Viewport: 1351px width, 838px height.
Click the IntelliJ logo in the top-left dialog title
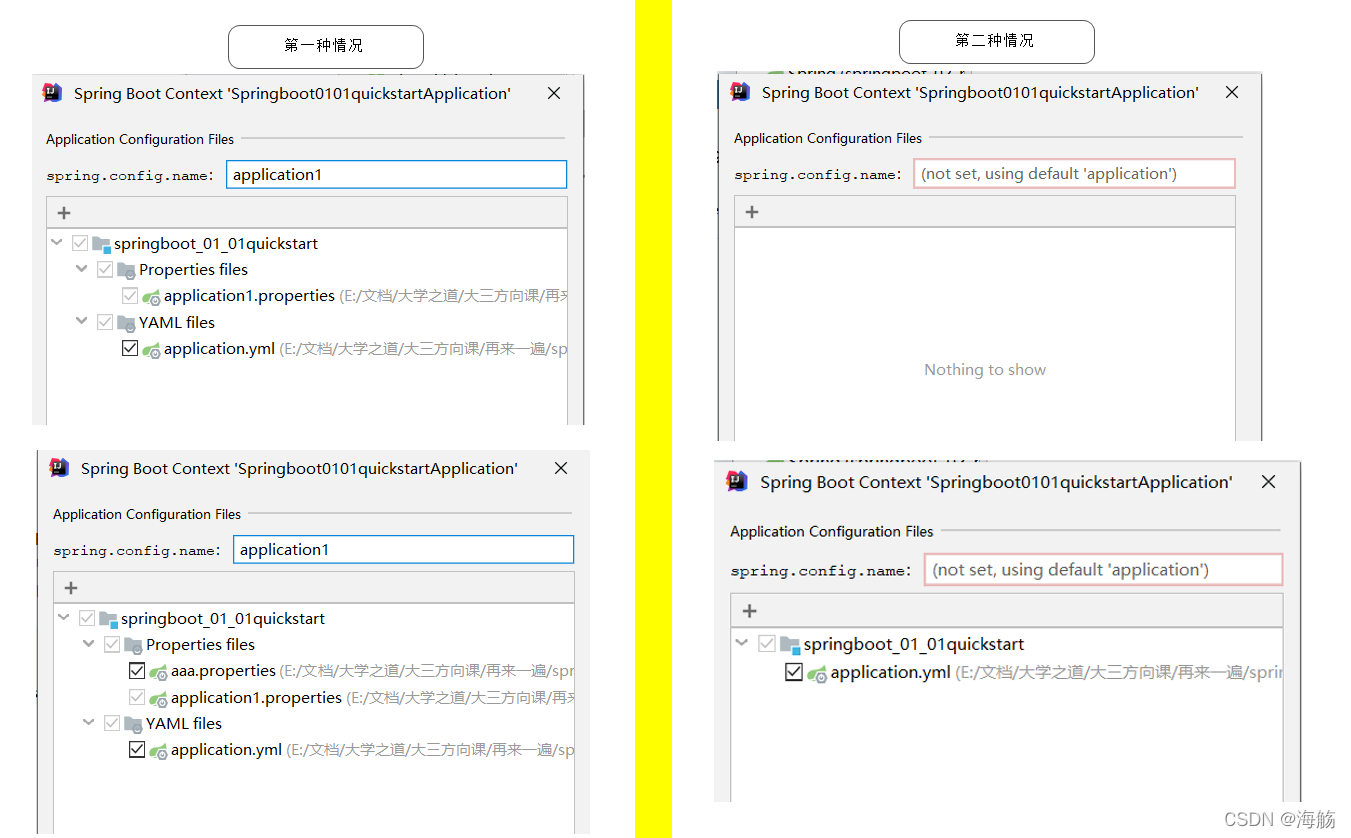tap(52, 93)
